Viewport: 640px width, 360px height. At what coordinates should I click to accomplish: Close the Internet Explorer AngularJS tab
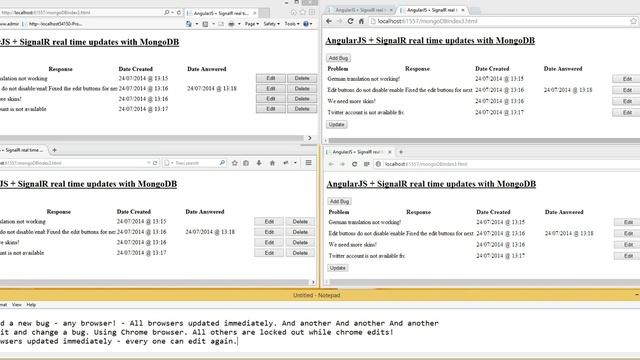point(255,13)
